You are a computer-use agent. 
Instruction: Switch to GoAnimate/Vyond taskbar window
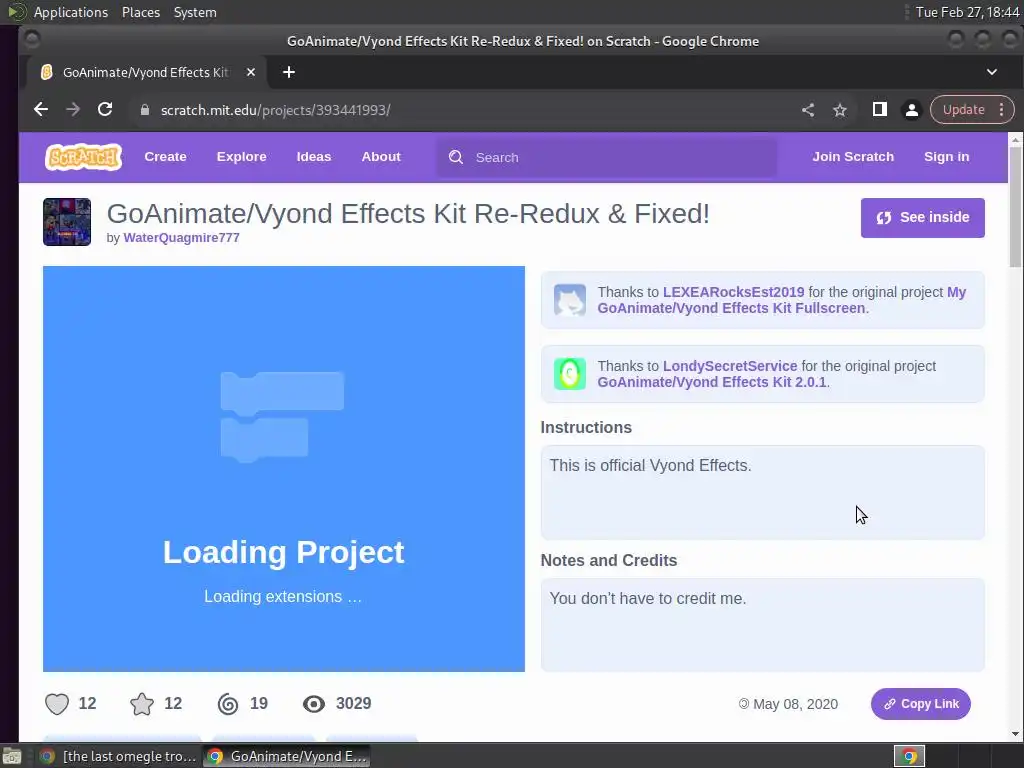(x=287, y=756)
